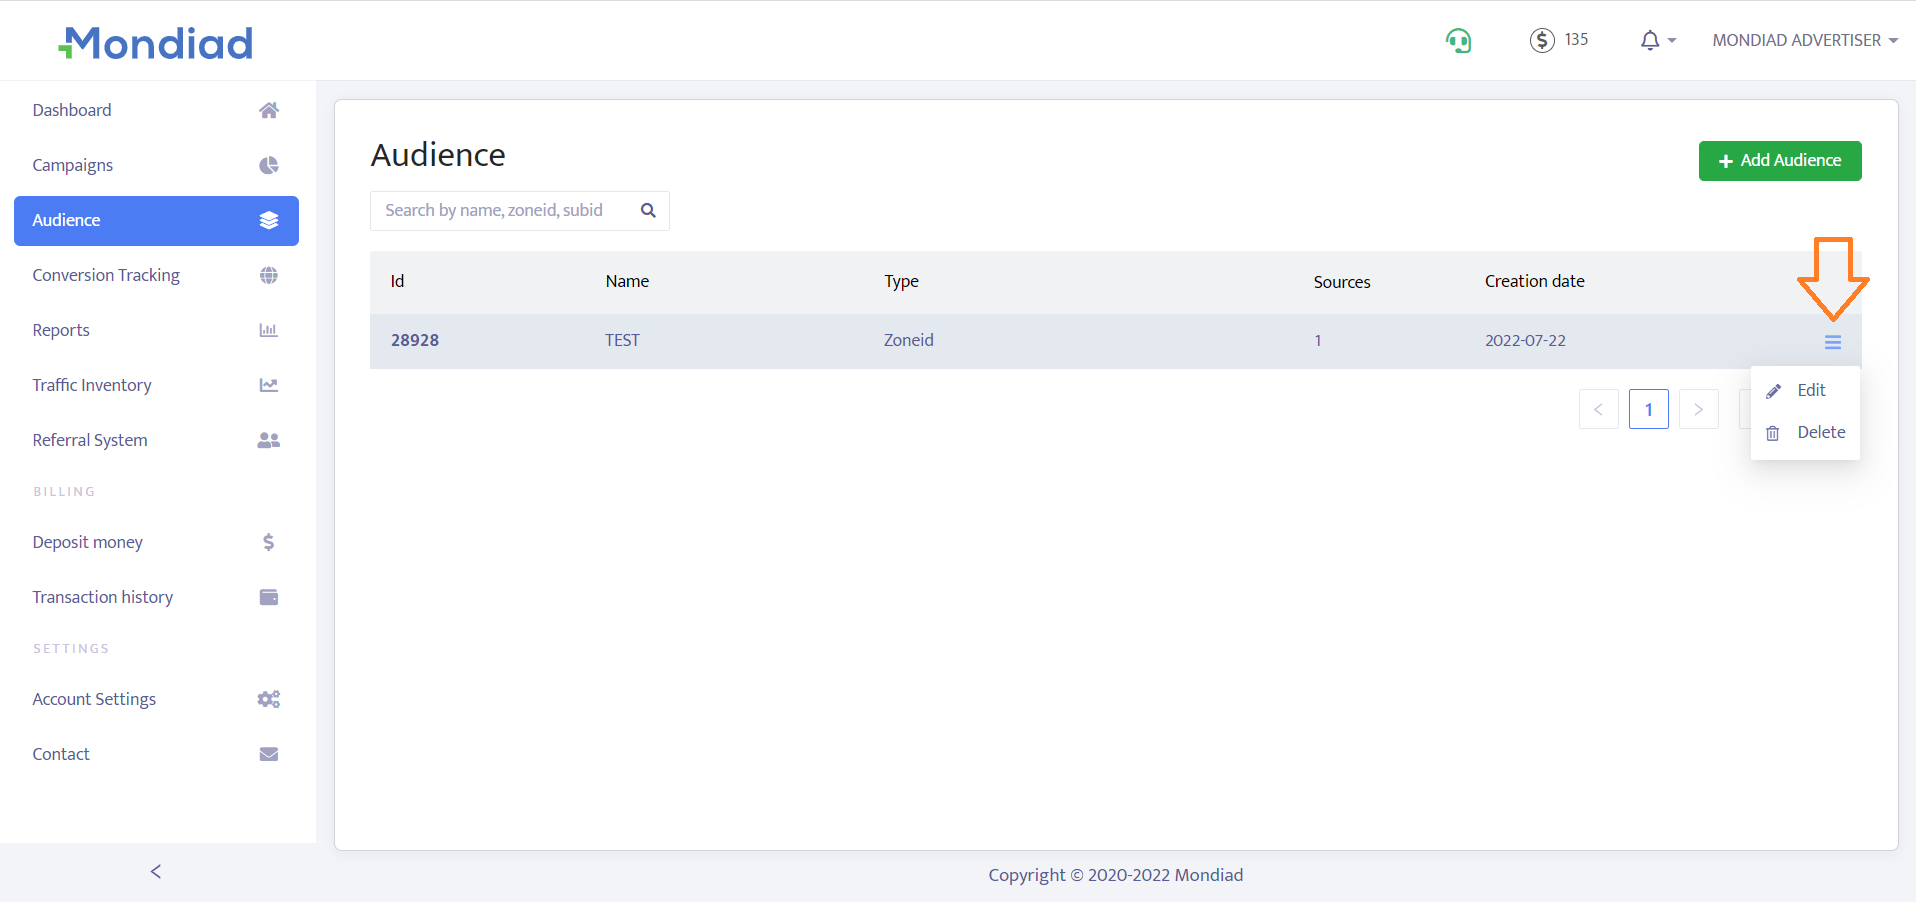Open Dashboard via the home icon
Image resolution: width=1920 pixels, height=902 pixels.
268,110
